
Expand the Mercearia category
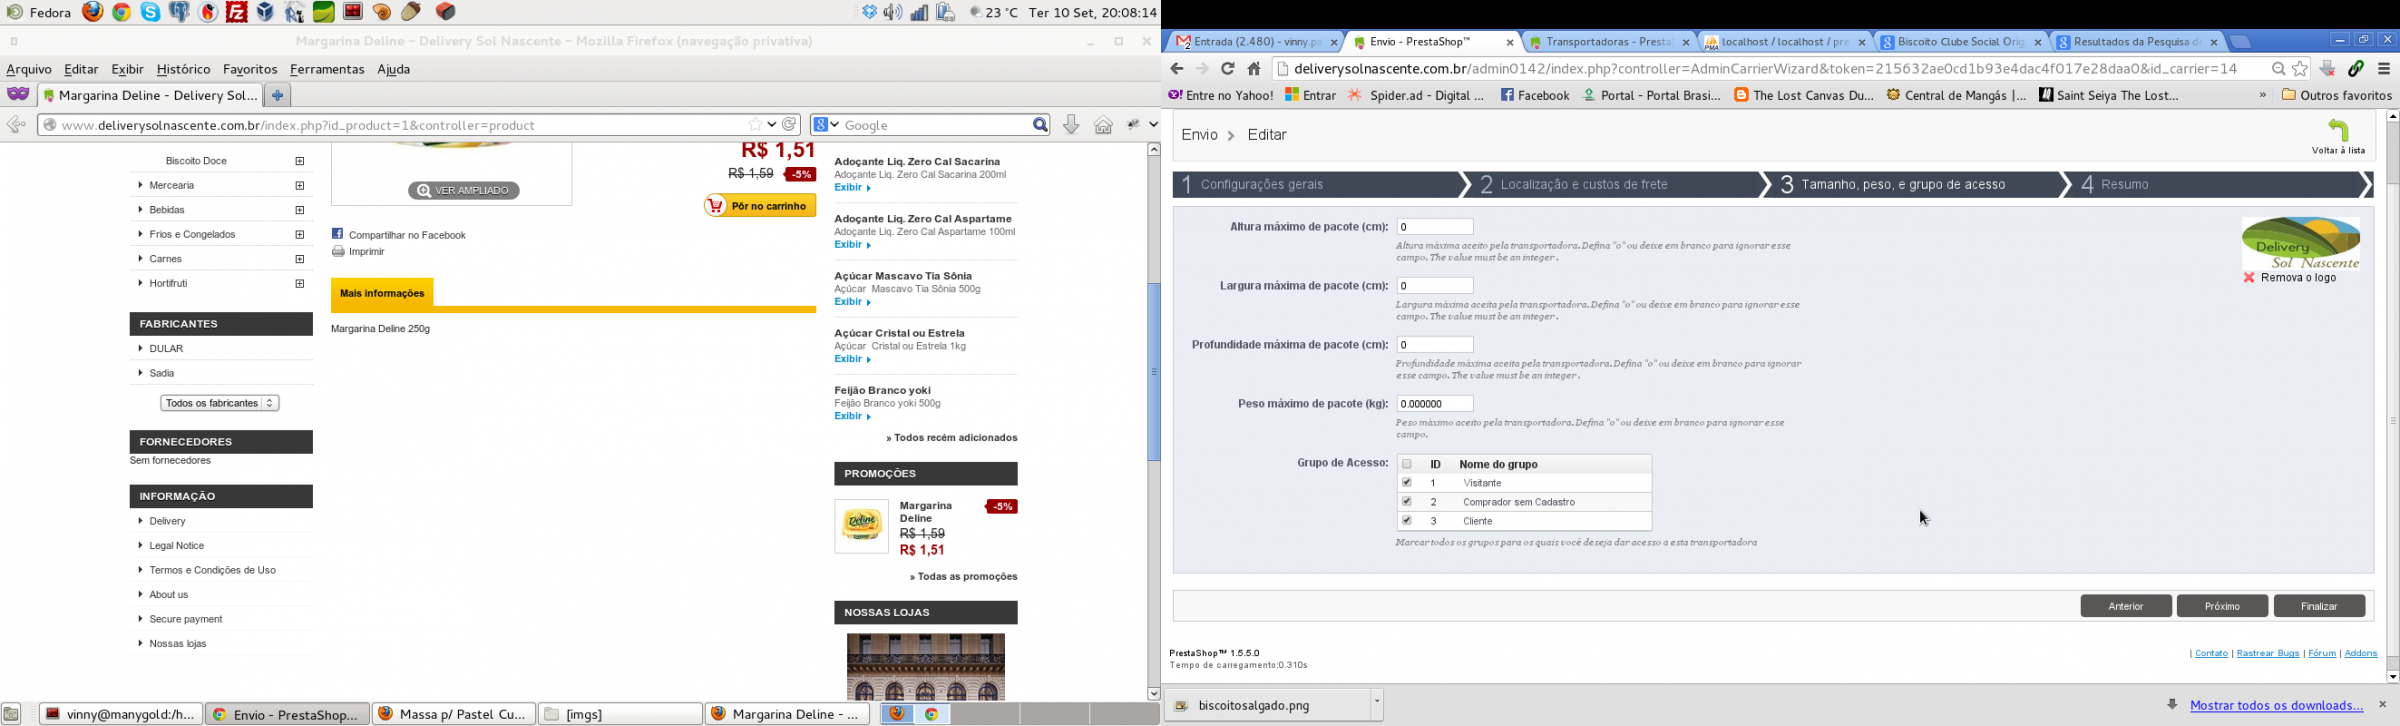(300, 185)
